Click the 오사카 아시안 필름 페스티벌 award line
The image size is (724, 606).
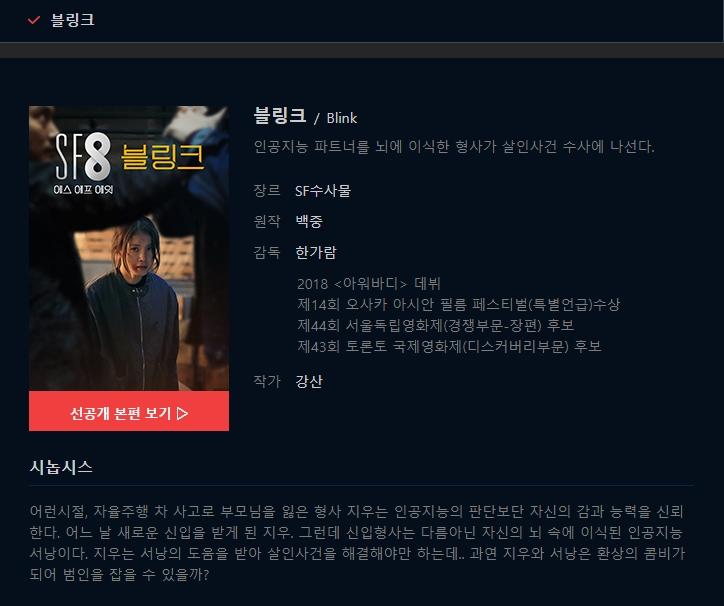(x=458, y=304)
